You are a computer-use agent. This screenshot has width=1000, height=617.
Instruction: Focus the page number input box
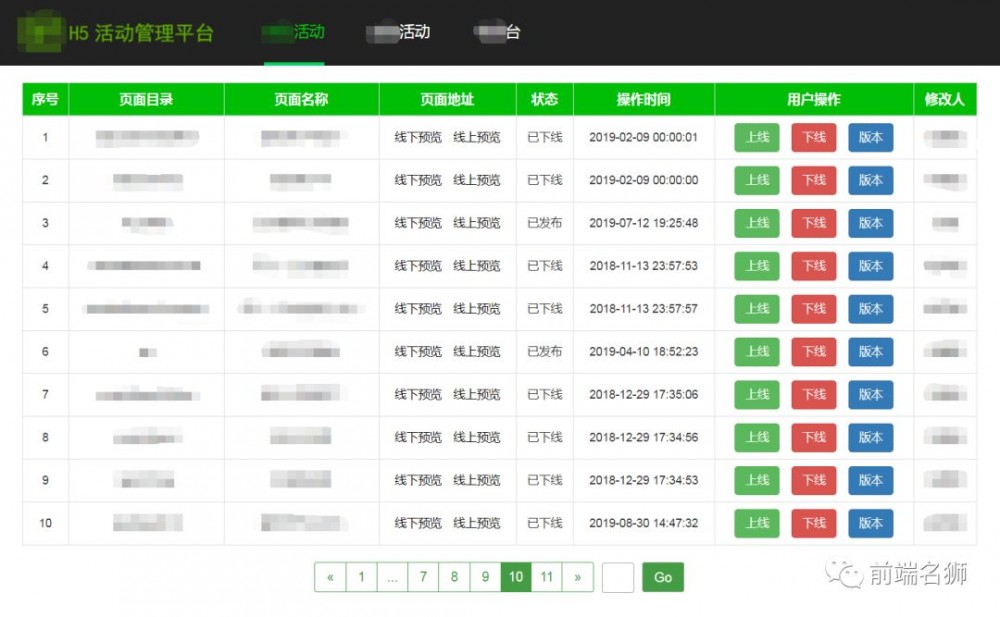coord(617,577)
